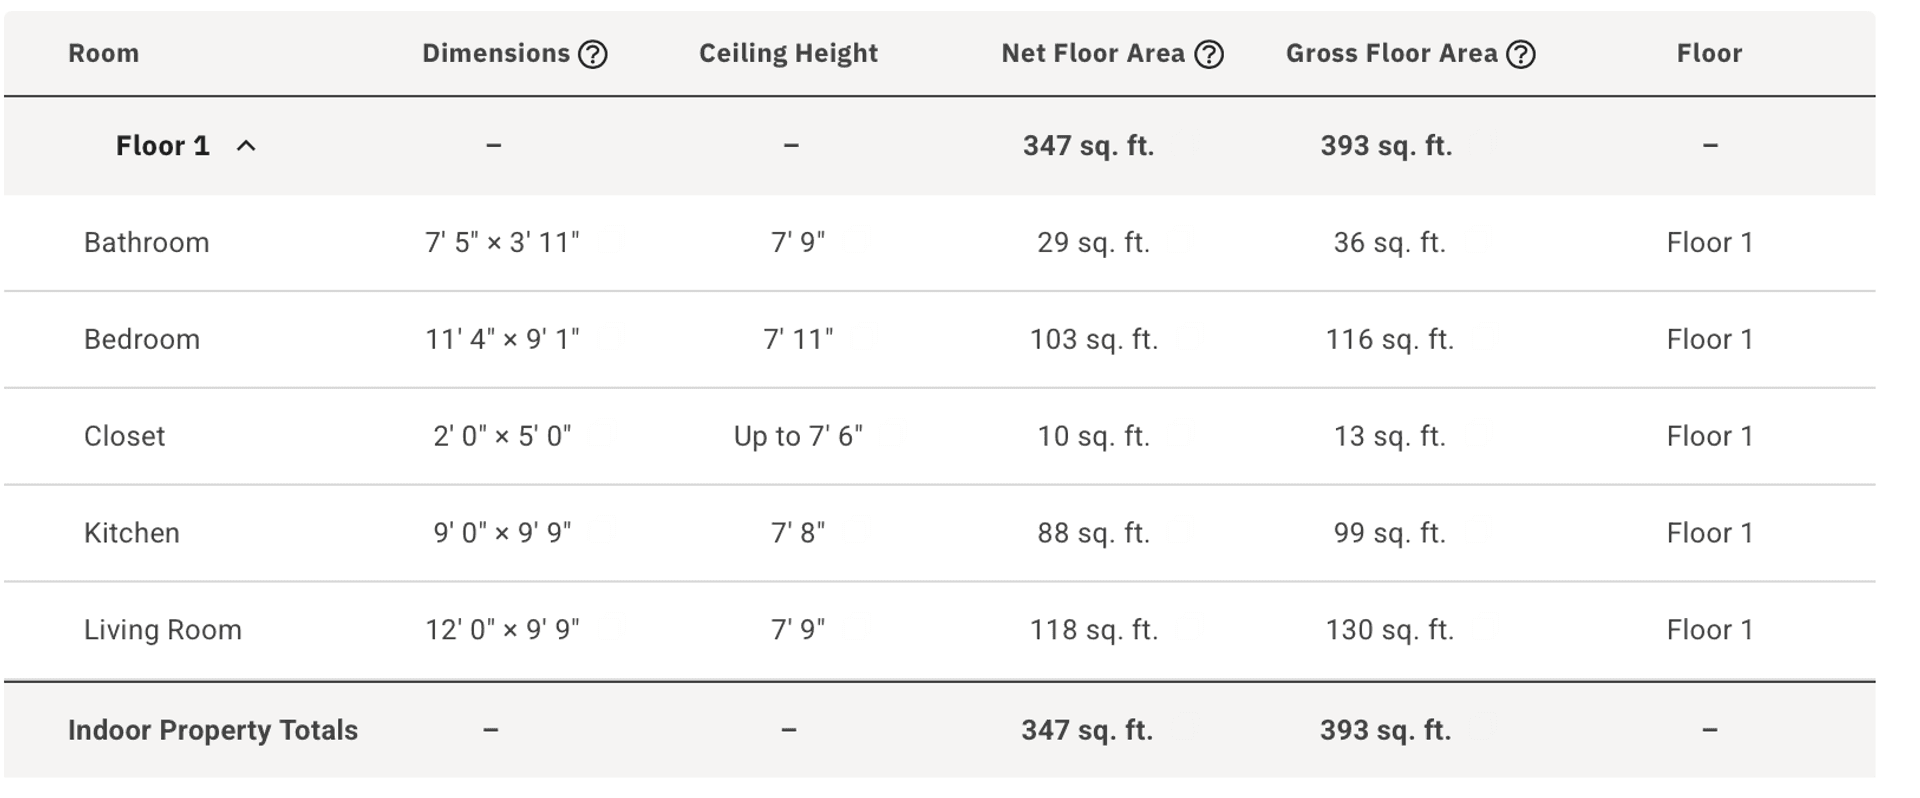Select the Net Floor Area header text

click(1093, 54)
